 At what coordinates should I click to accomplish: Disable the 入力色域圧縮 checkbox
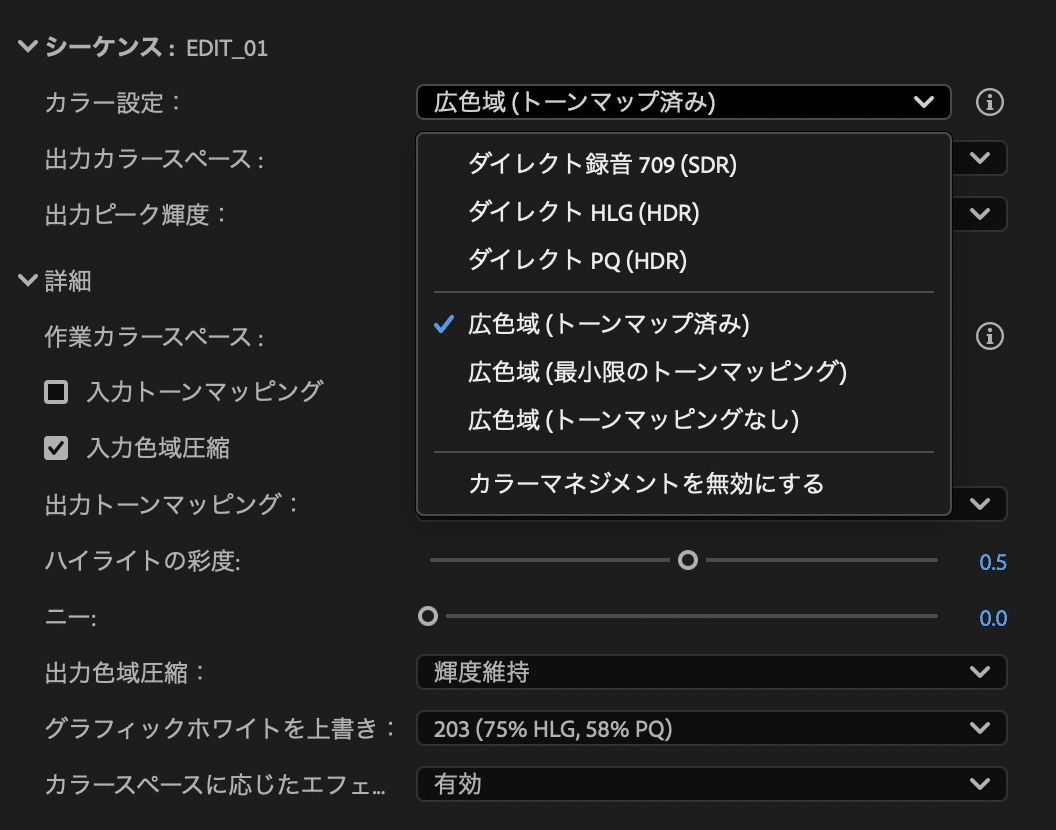[56, 448]
